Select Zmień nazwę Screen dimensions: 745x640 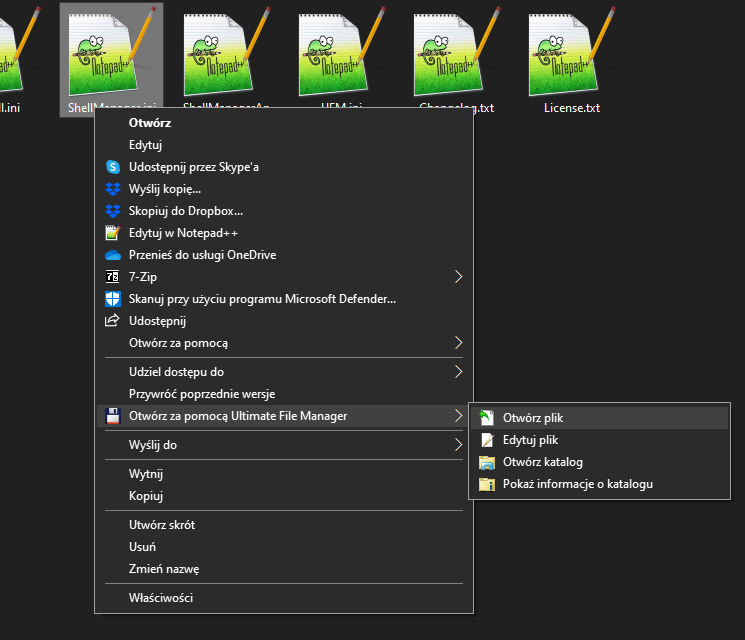284,569
